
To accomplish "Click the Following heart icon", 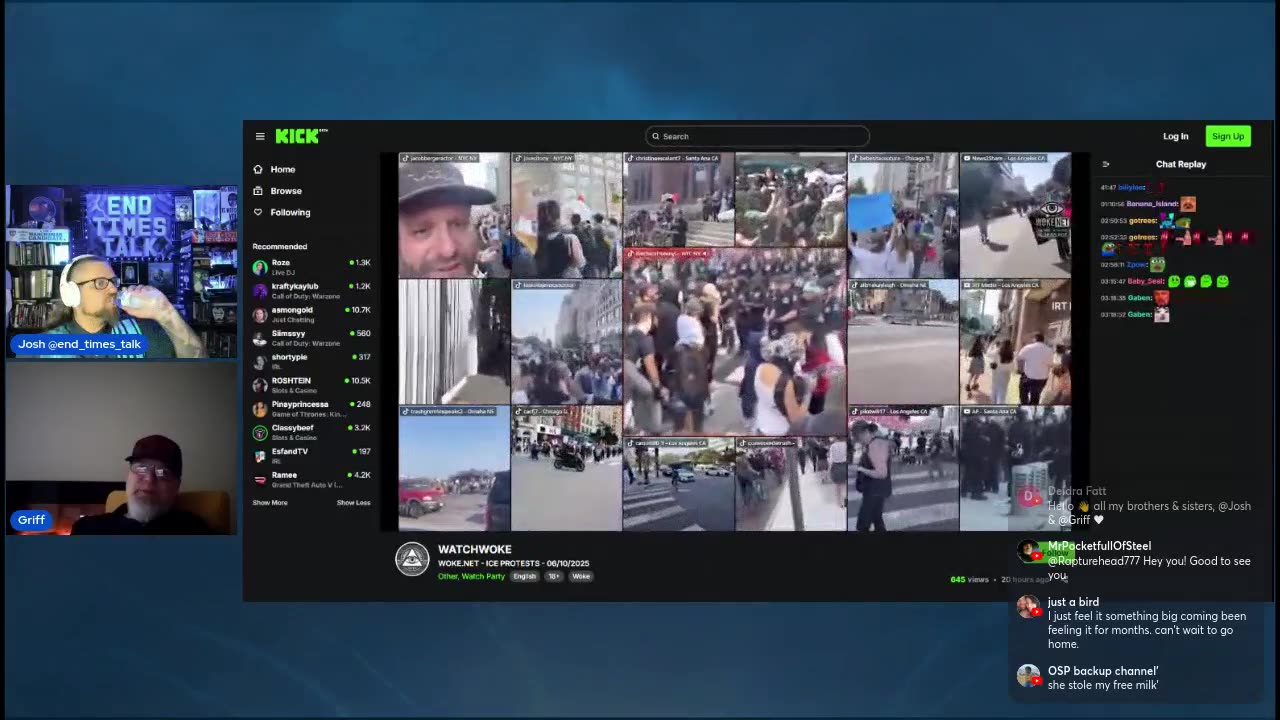I will point(258,212).
